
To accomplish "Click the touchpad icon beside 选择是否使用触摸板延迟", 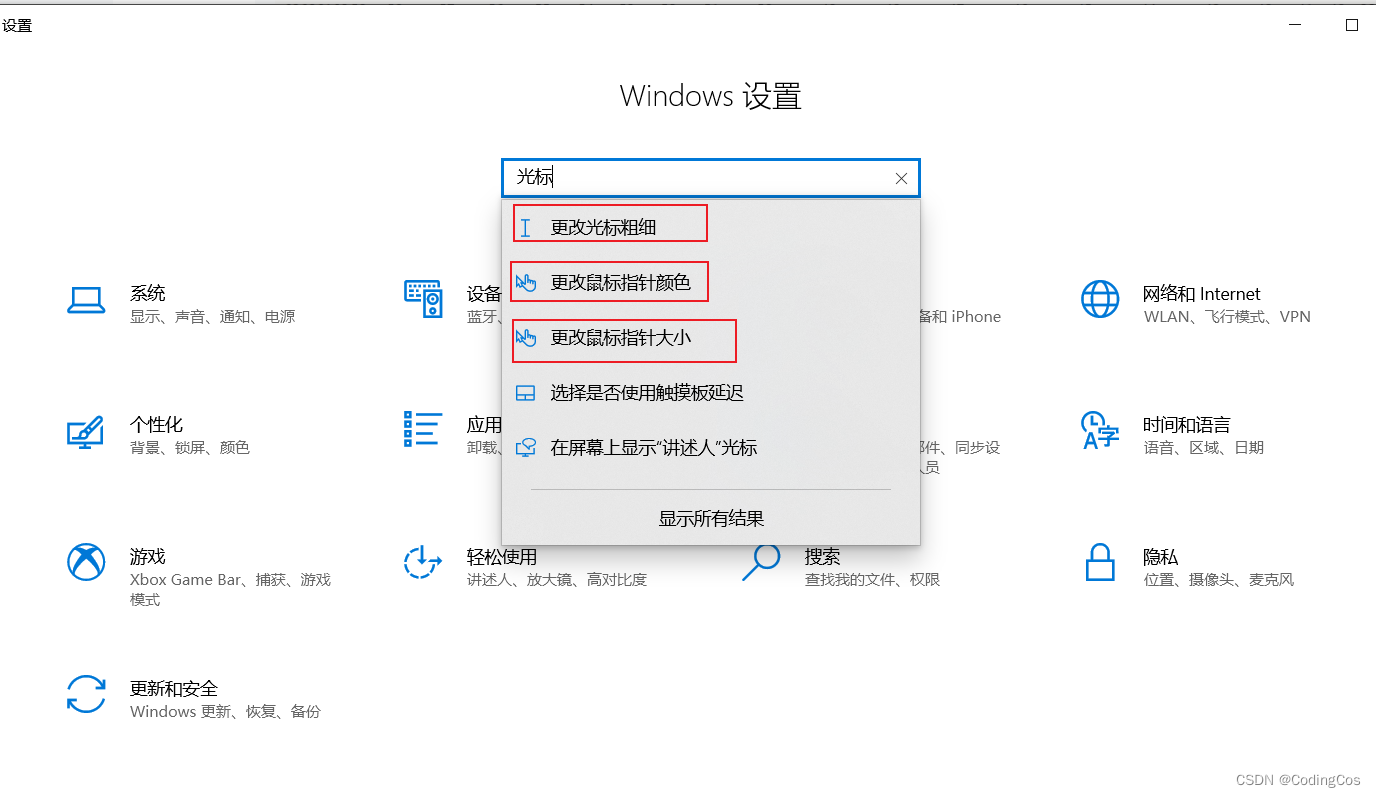I will 526,393.
